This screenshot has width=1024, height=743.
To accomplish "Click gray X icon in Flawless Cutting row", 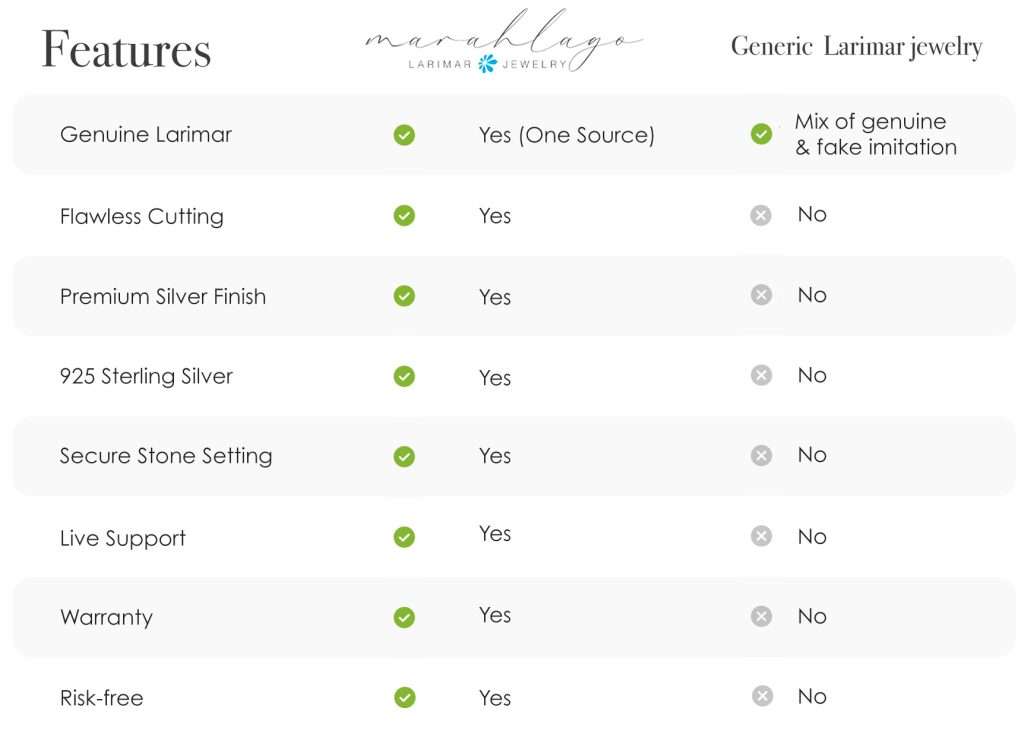I will point(761,215).
